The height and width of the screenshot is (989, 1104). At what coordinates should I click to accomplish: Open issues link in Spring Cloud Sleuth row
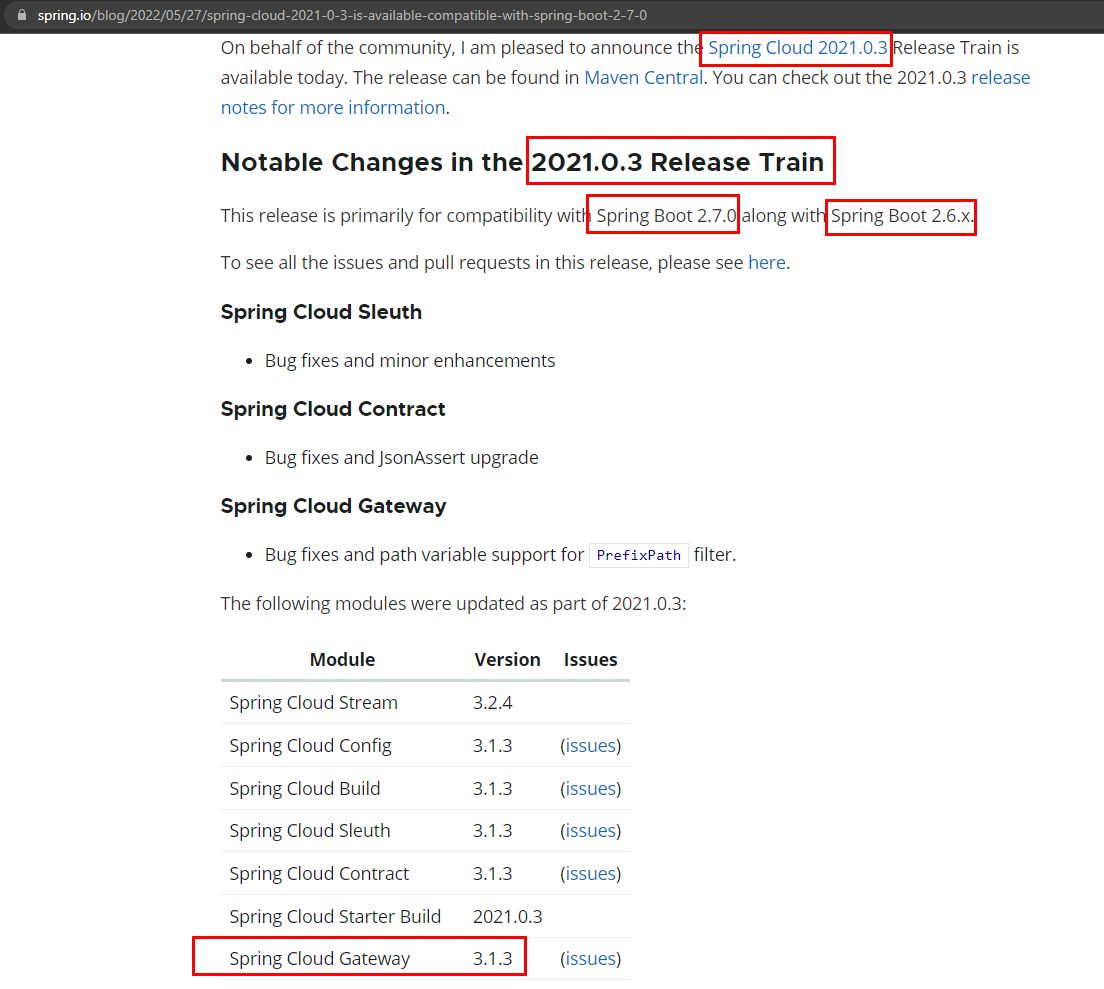point(591,831)
